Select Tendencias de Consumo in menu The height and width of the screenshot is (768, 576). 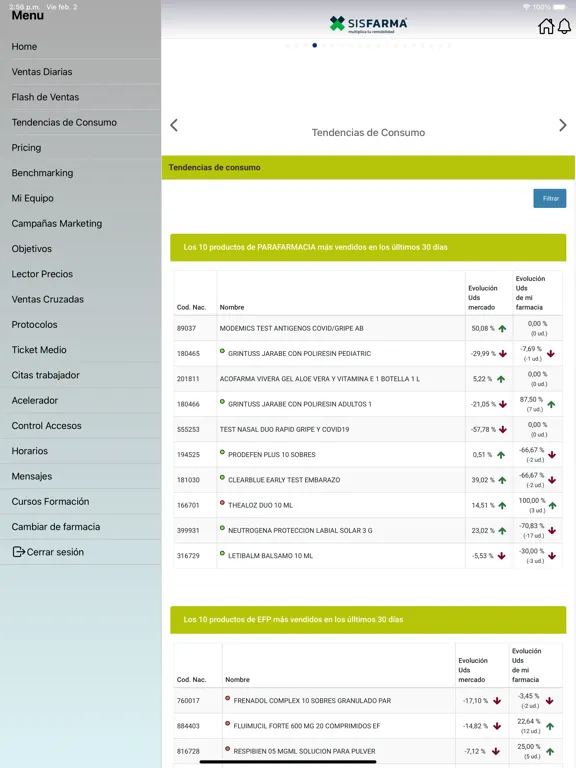point(80,122)
